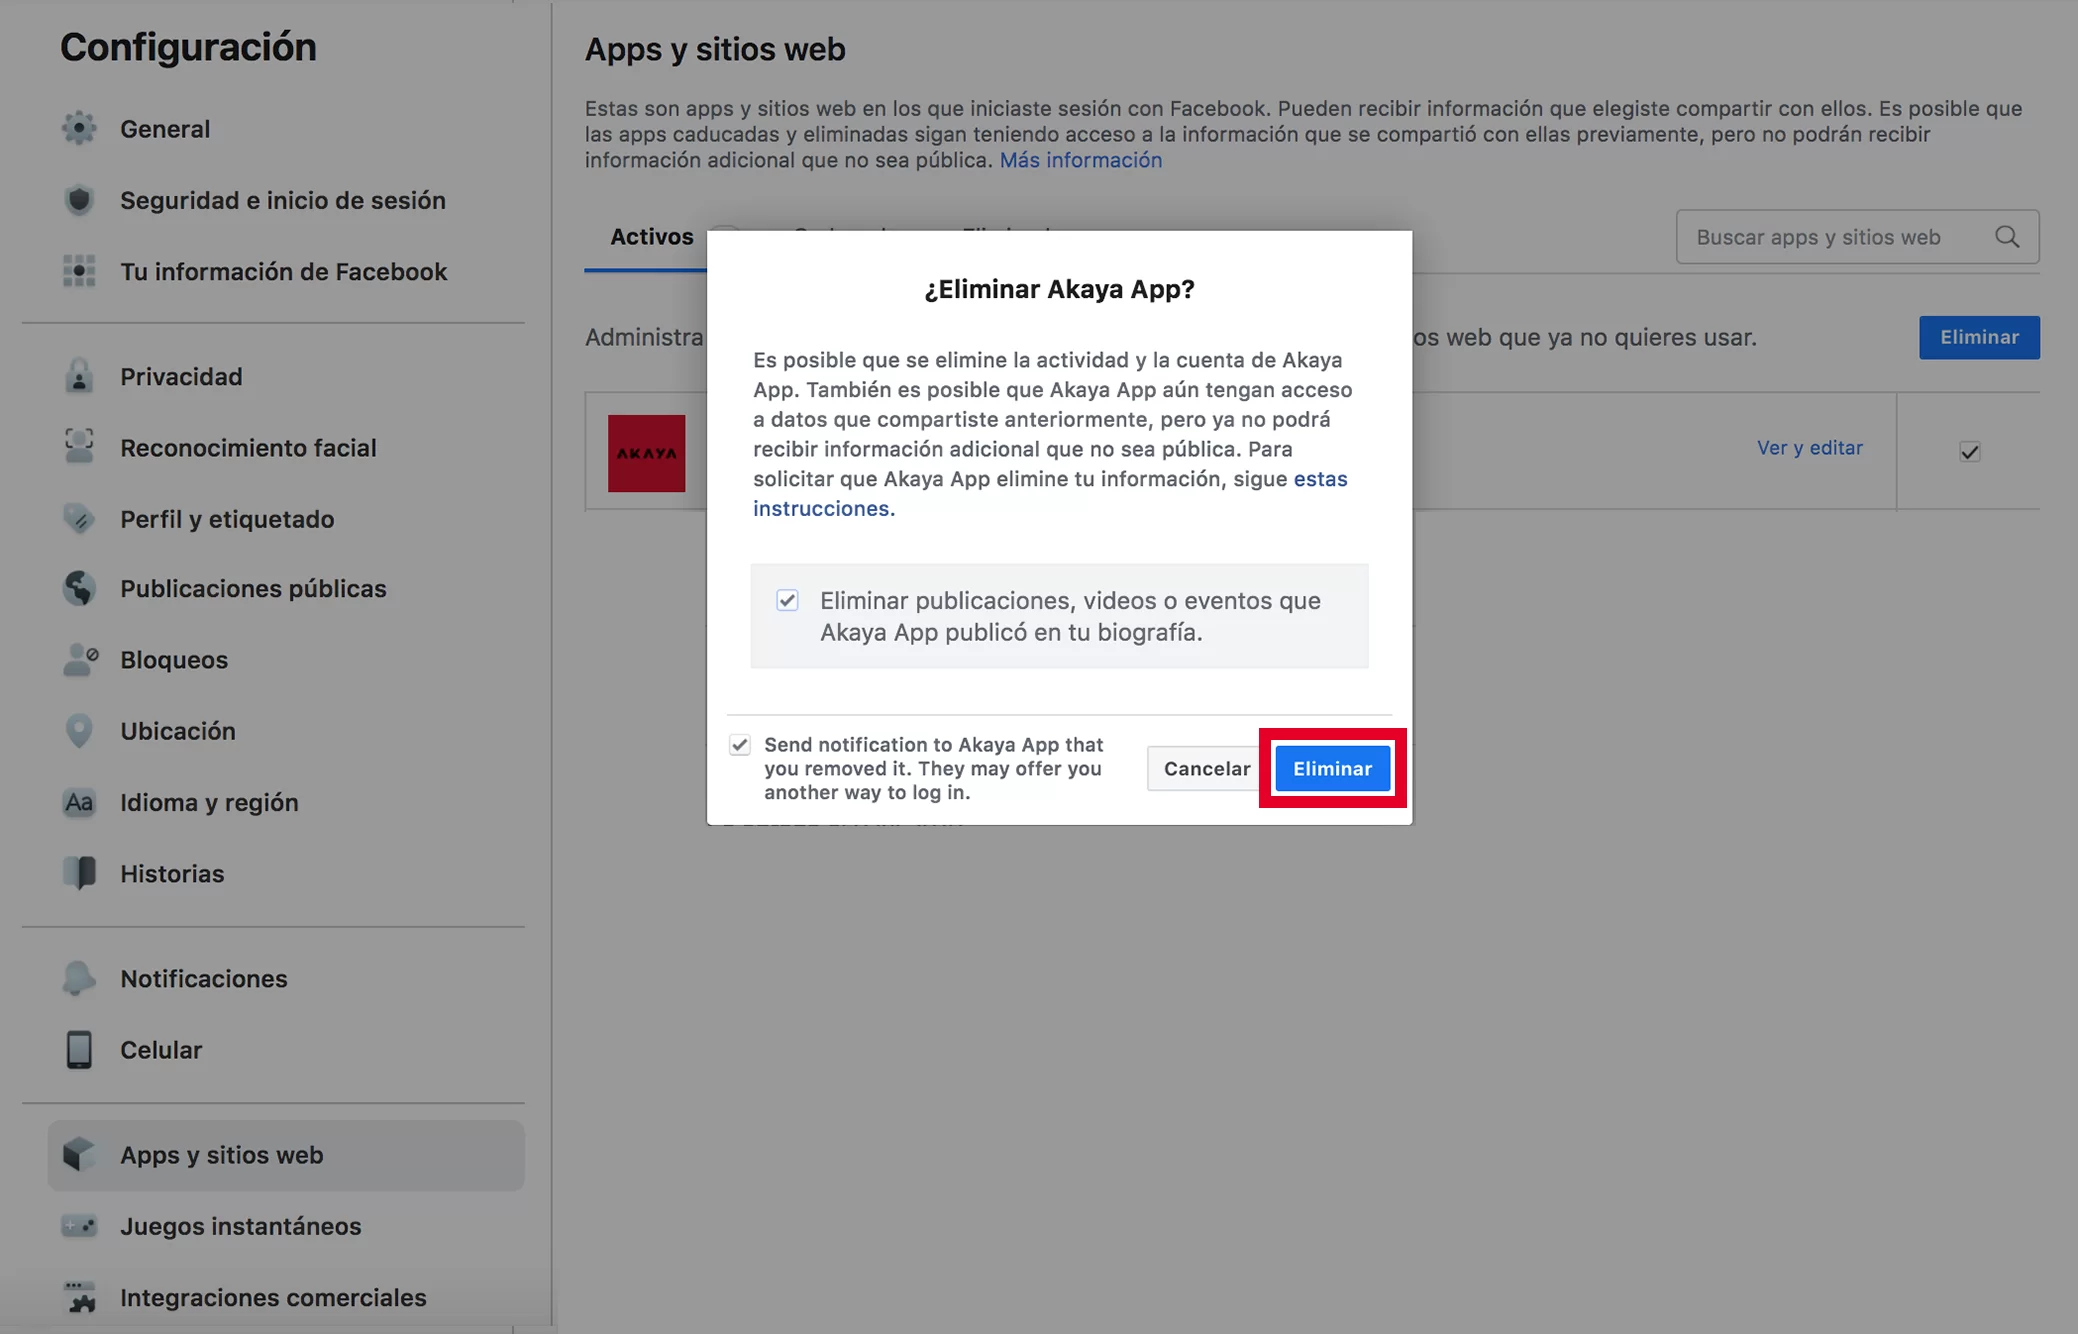Uncheck Send notification to Akaya App
This screenshot has height=1334, width=2078.
point(739,745)
